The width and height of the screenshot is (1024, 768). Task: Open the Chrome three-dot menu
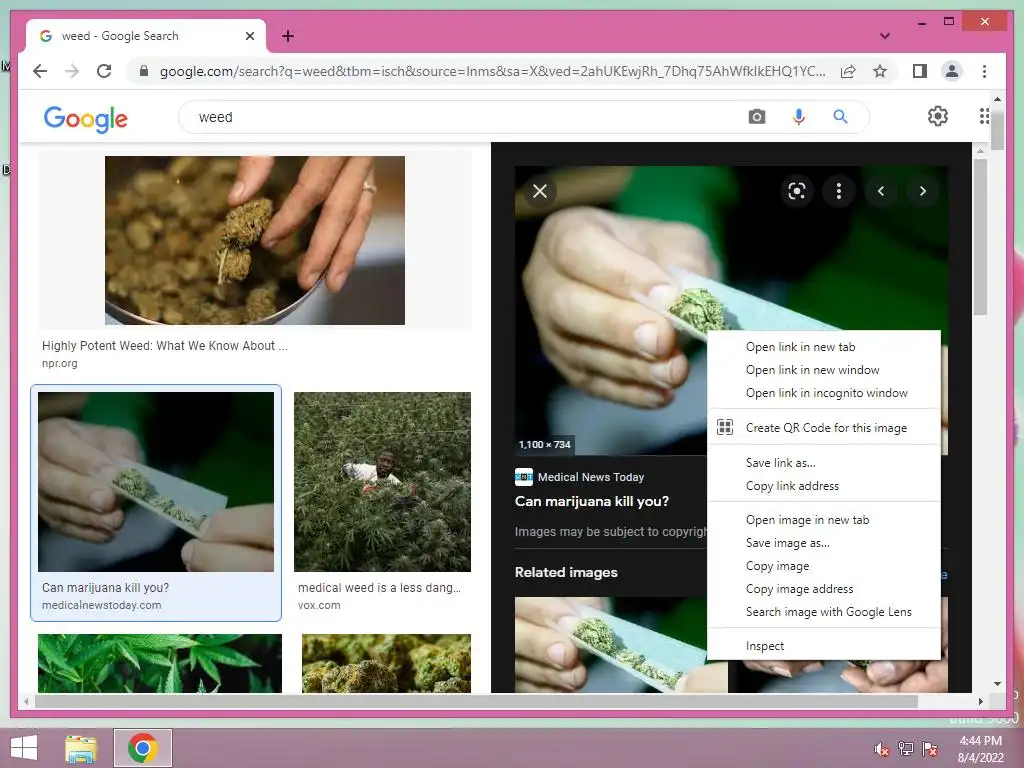[984, 71]
